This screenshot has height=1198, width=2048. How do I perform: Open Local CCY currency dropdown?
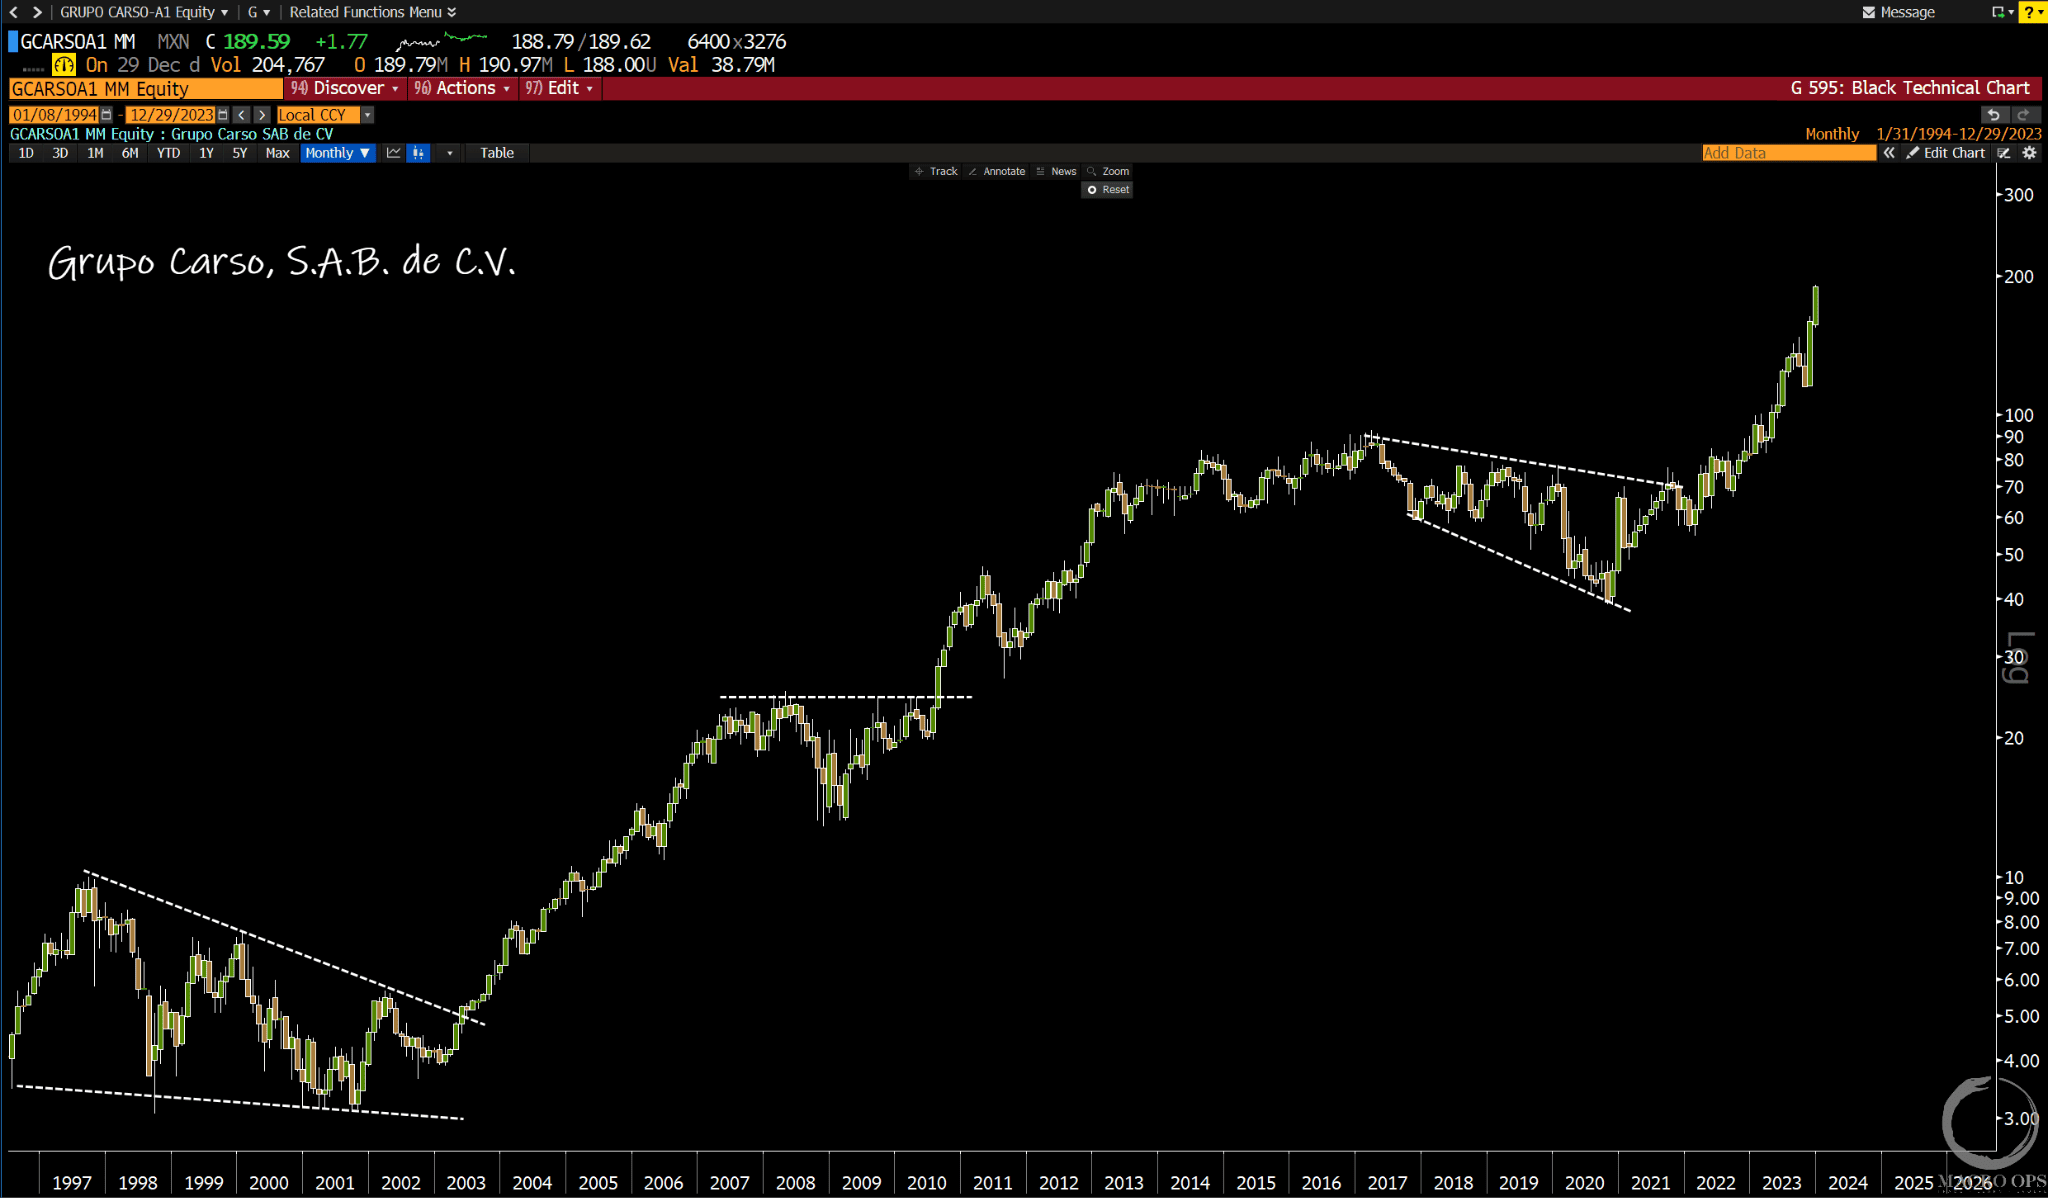[x=368, y=115]
